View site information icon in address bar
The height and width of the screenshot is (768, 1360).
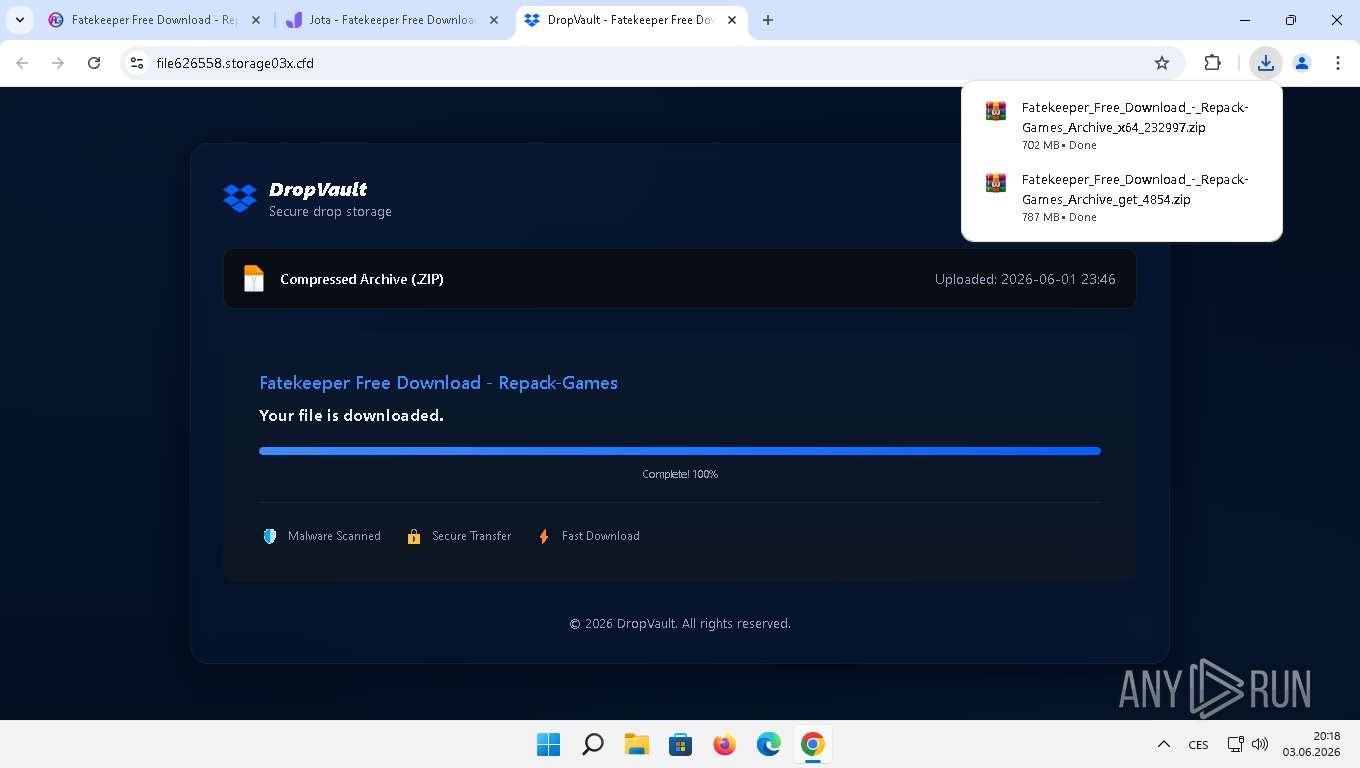pyautogui.click(x=137, y=63)
